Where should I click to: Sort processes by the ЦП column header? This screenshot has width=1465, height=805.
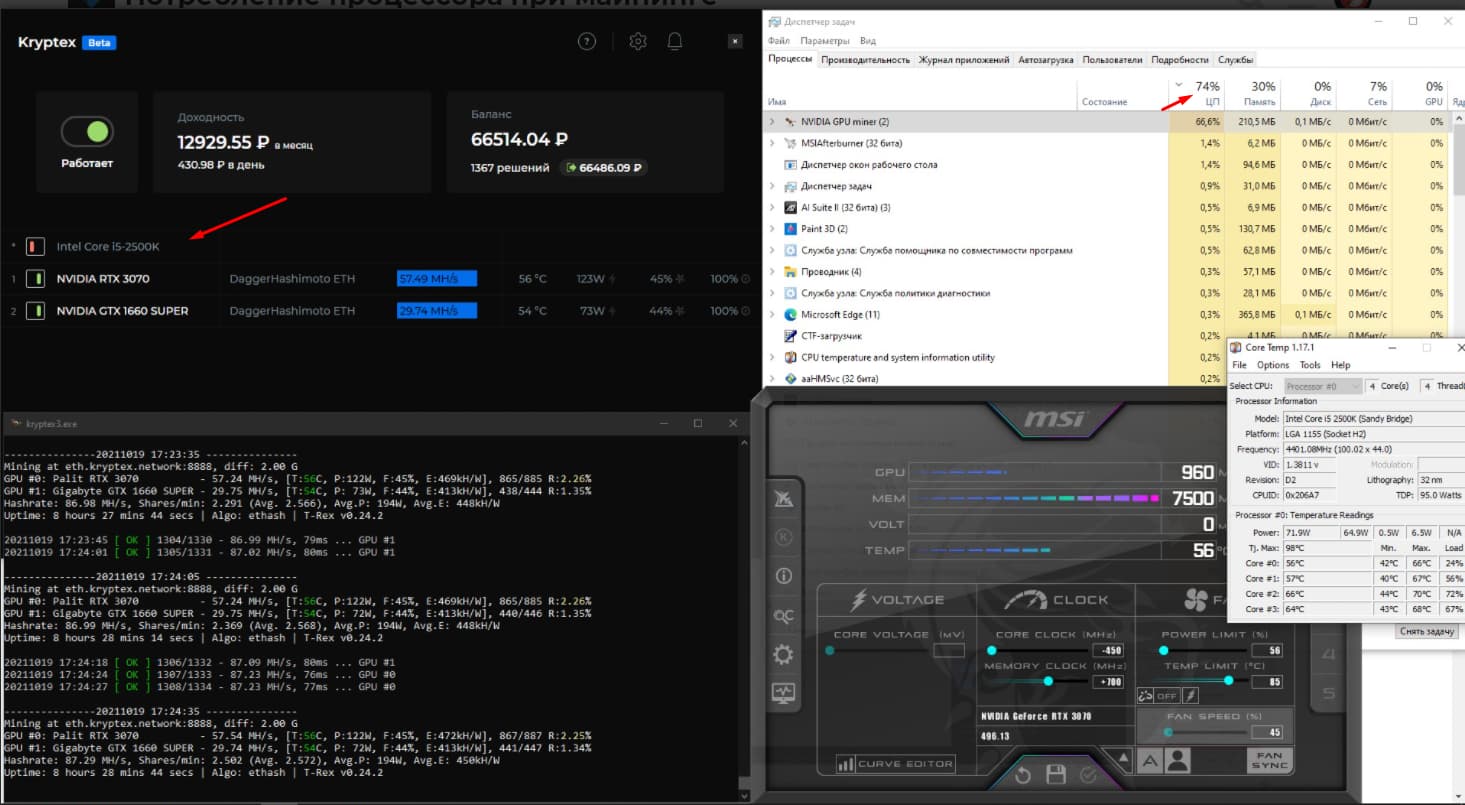(1197, 93)
